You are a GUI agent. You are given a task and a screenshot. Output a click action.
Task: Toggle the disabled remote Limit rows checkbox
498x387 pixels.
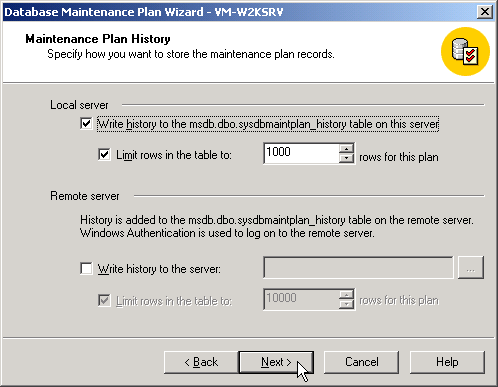point(104,300)
